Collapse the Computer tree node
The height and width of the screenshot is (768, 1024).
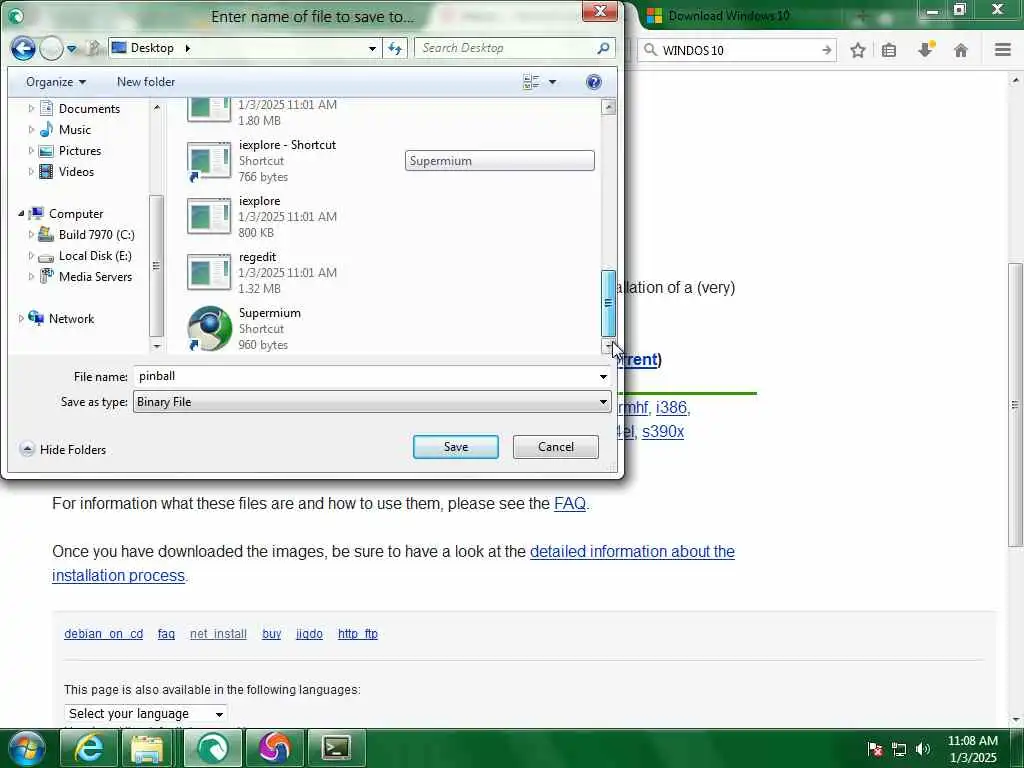(x=21, y=214)
